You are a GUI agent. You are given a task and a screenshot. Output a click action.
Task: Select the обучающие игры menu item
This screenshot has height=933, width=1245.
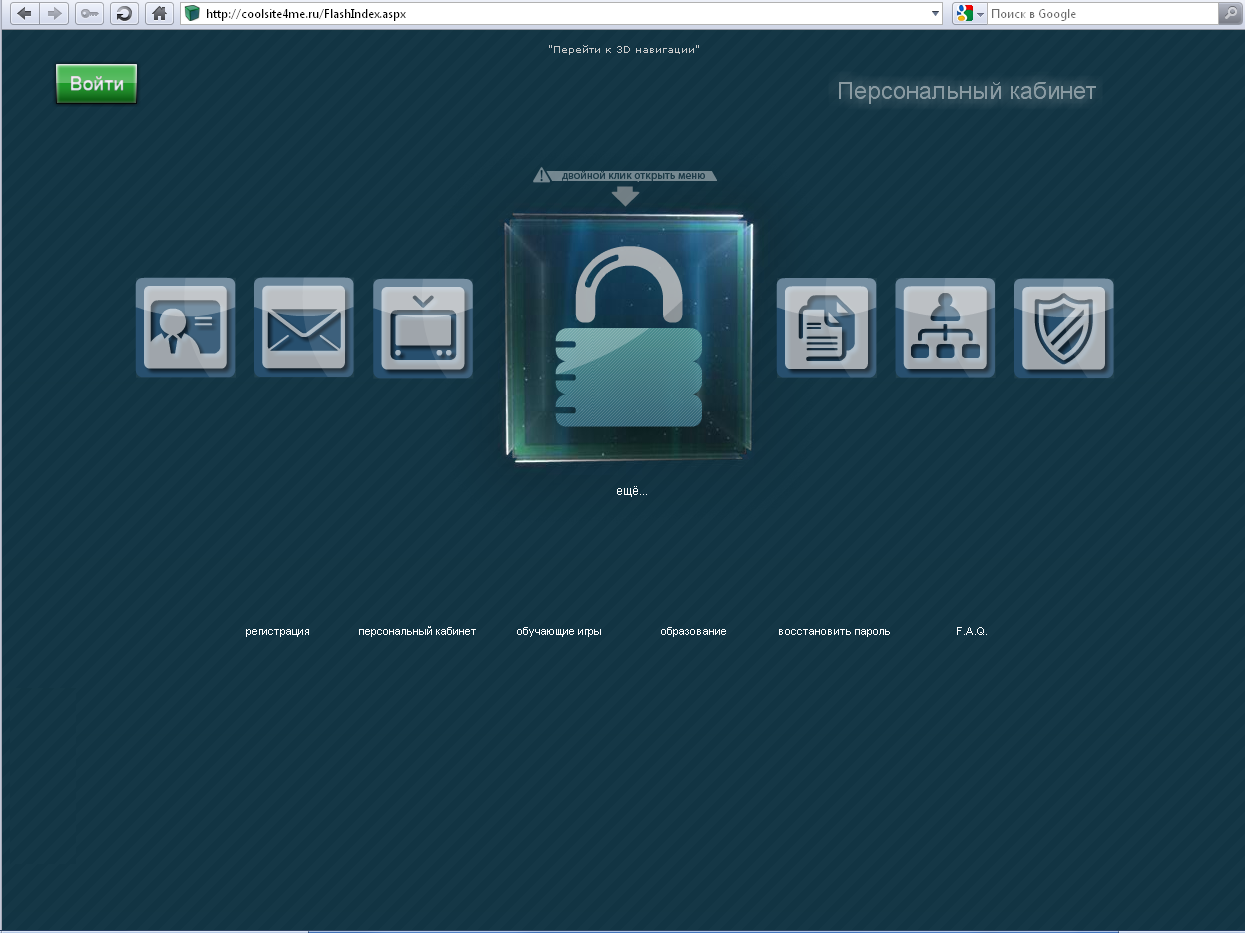coord(558,631)
